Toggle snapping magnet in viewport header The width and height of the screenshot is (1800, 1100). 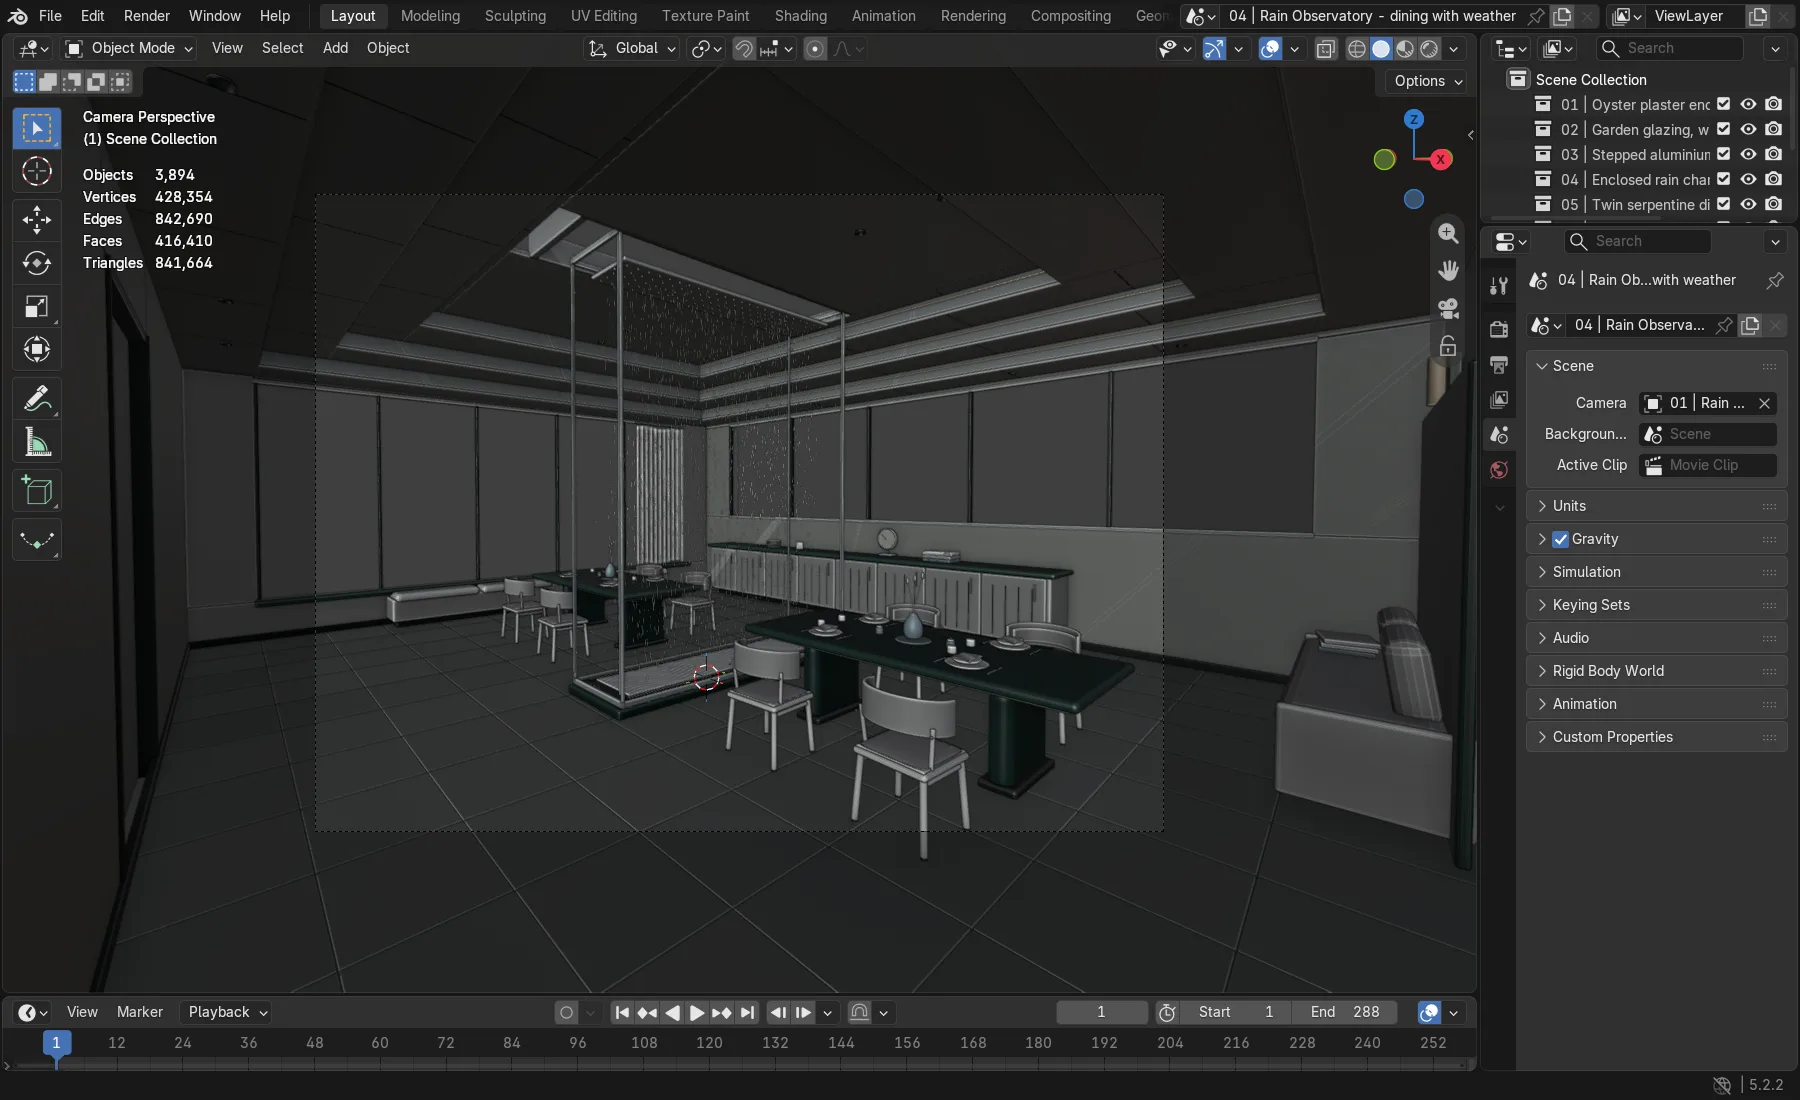click(744, 48)
